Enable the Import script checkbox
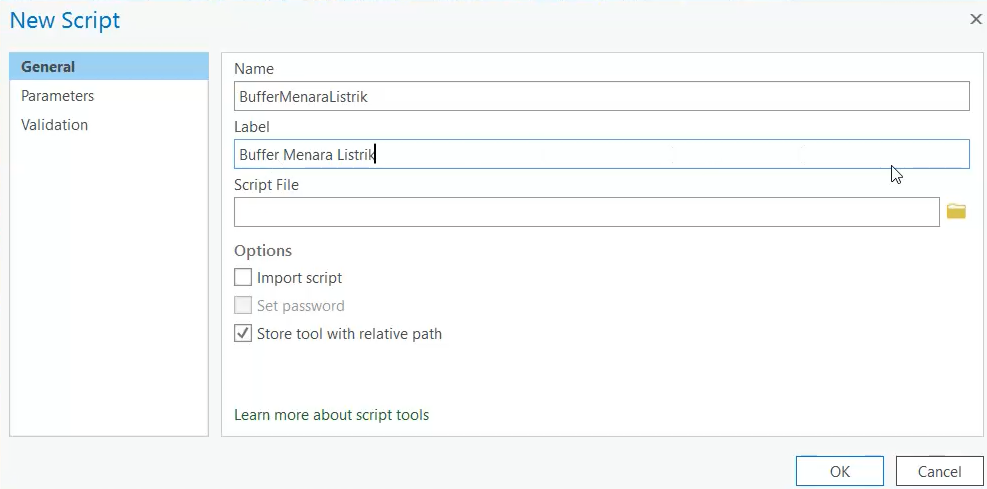Image resolution: width=987 pixels, height=489 pixels. pos(243,278)
